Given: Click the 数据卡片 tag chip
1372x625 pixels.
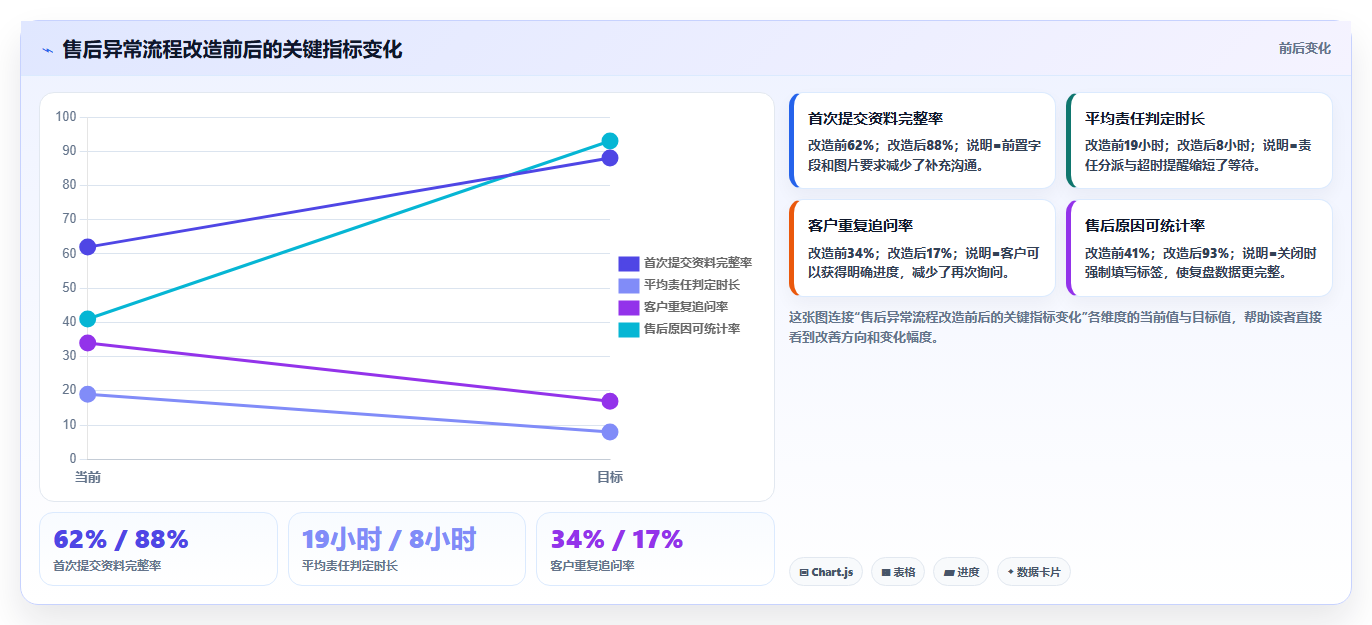Looking at the screenshot, I should click(x=1034, y=572).
